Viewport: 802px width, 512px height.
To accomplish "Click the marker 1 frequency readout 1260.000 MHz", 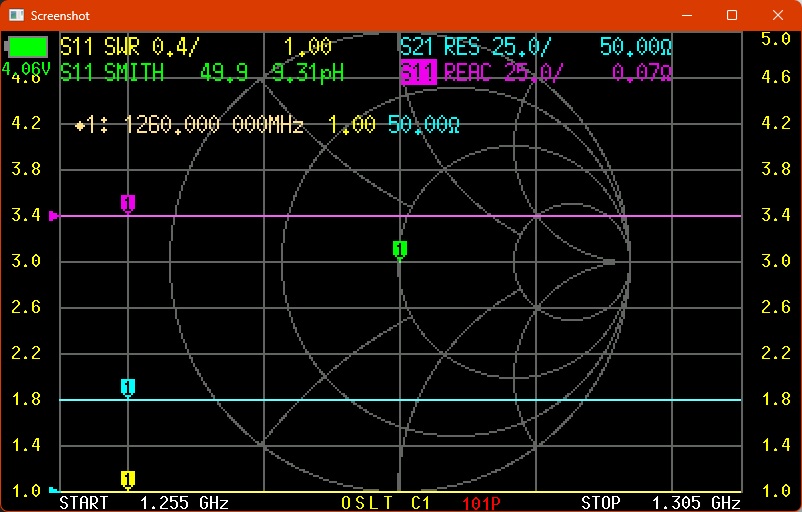I will click(222, 125).
